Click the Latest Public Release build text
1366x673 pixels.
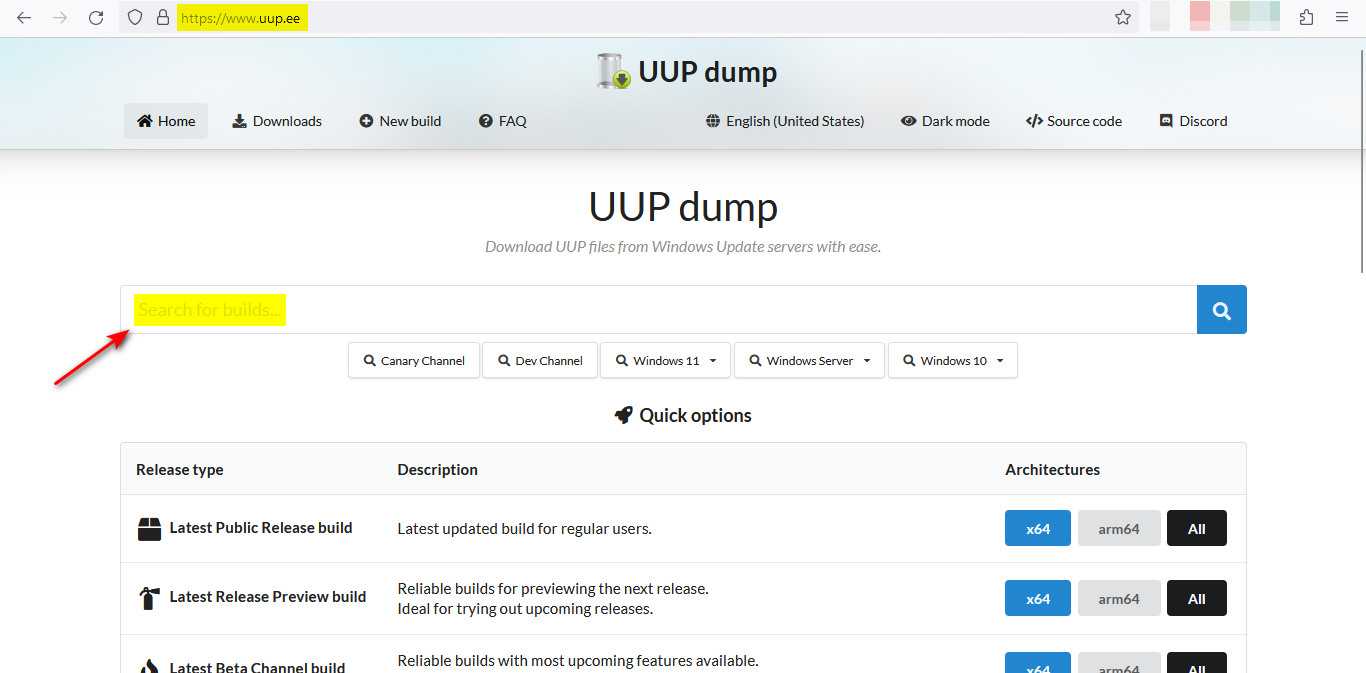click(x=261, y=528)
